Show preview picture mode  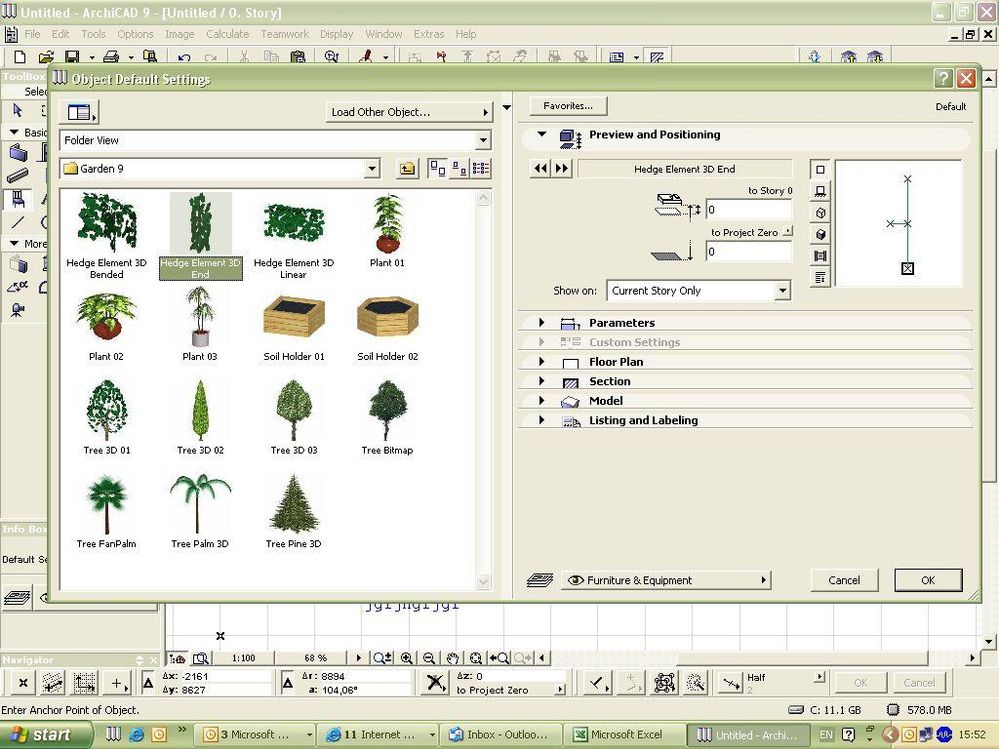pos(820,256)
